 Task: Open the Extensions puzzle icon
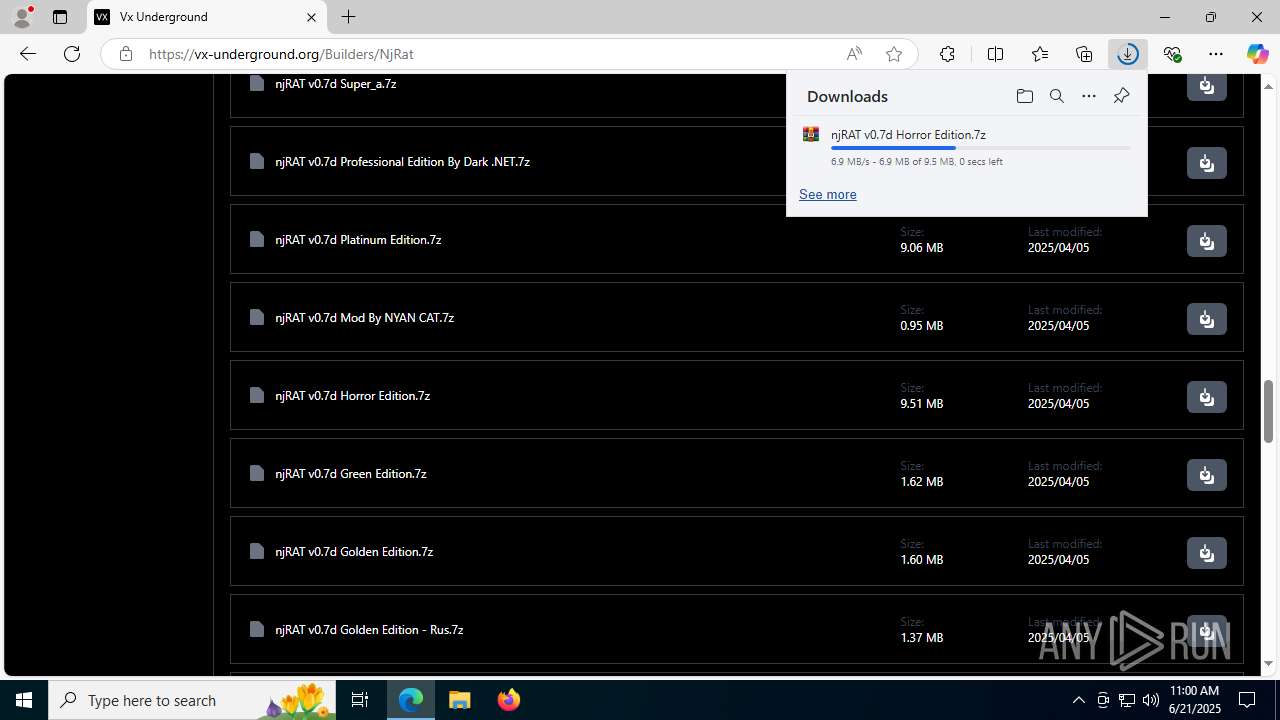pyautogui.click(x=947, y=54)
